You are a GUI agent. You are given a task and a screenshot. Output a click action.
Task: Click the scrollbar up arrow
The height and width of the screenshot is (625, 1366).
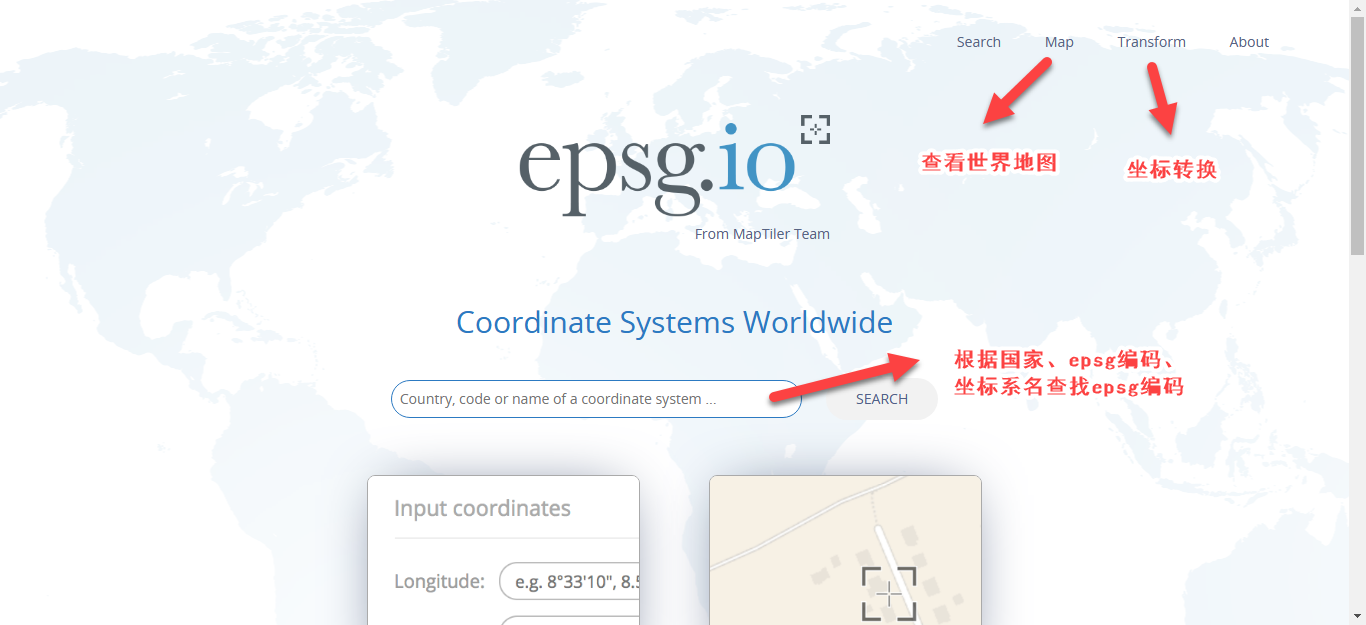click(1357, 8)
